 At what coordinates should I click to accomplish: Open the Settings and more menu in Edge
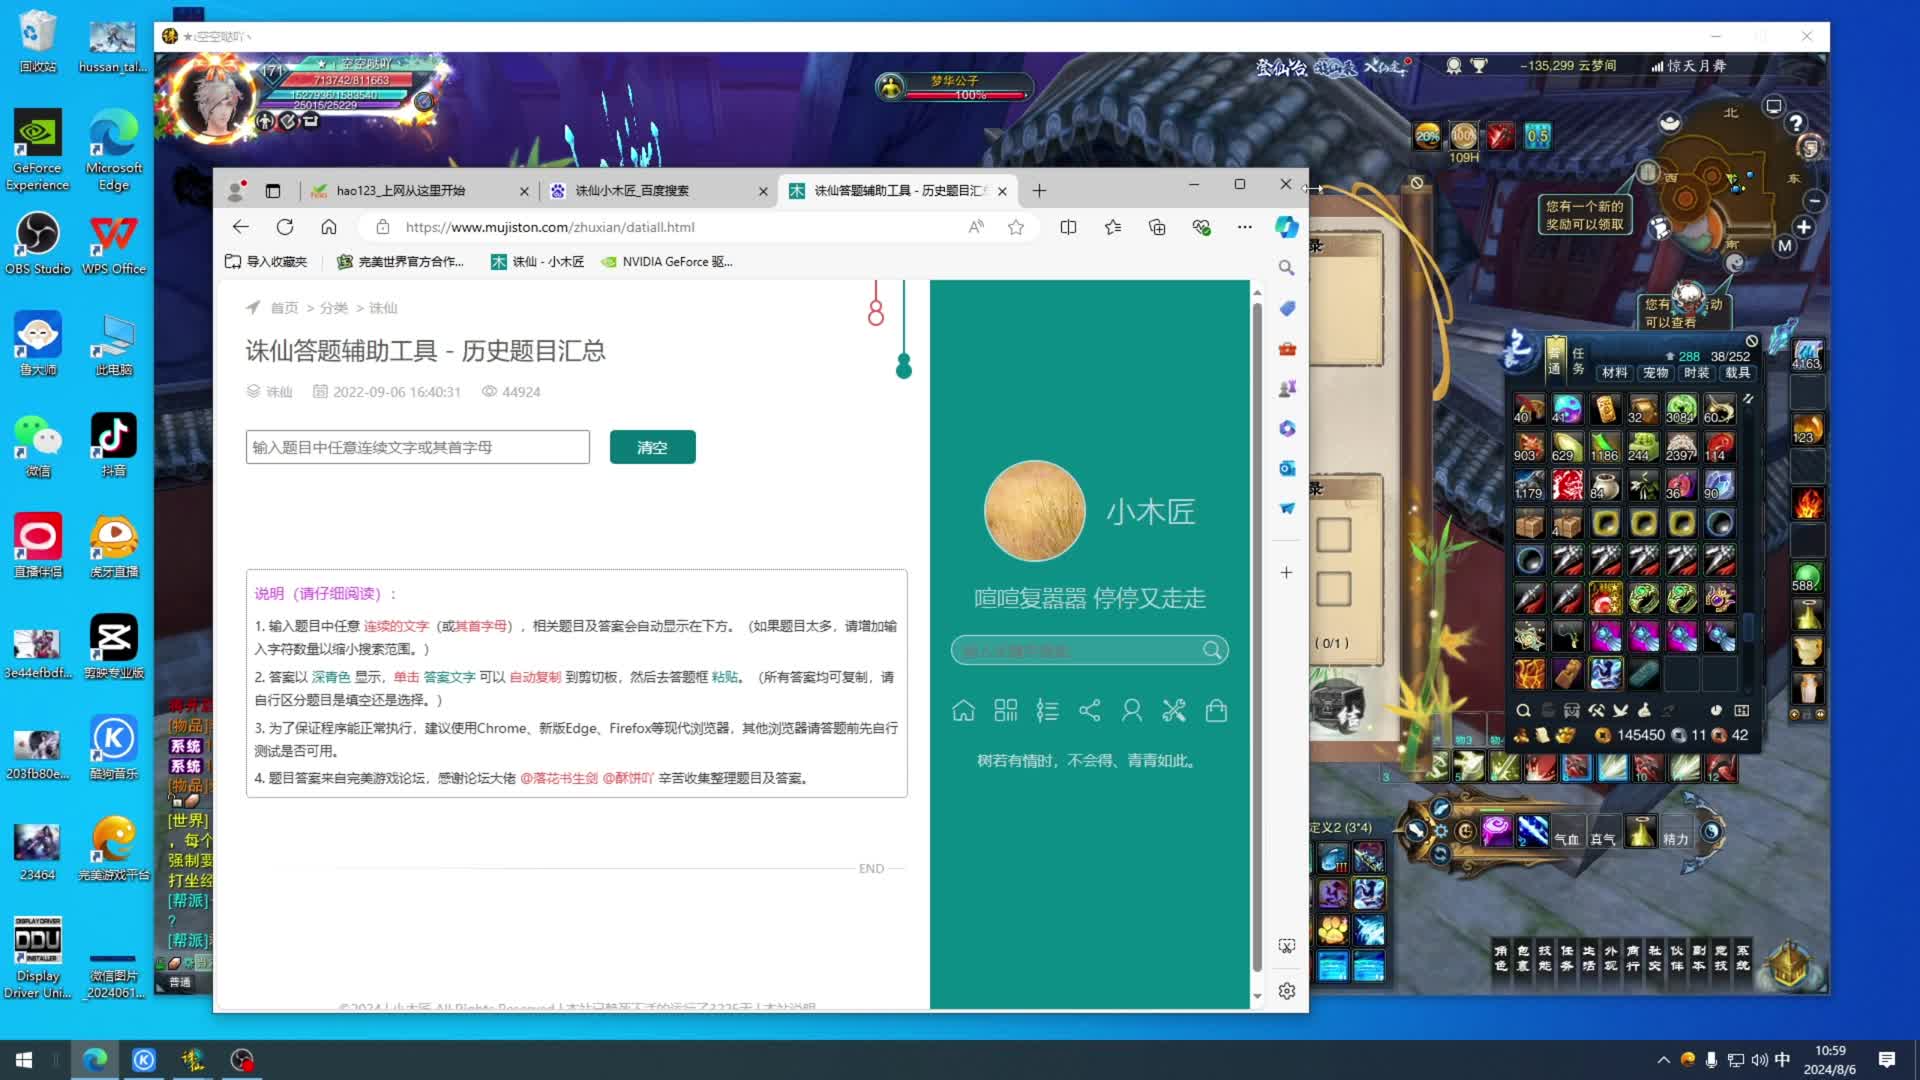pyautogui.click(x=1244, y=227)
